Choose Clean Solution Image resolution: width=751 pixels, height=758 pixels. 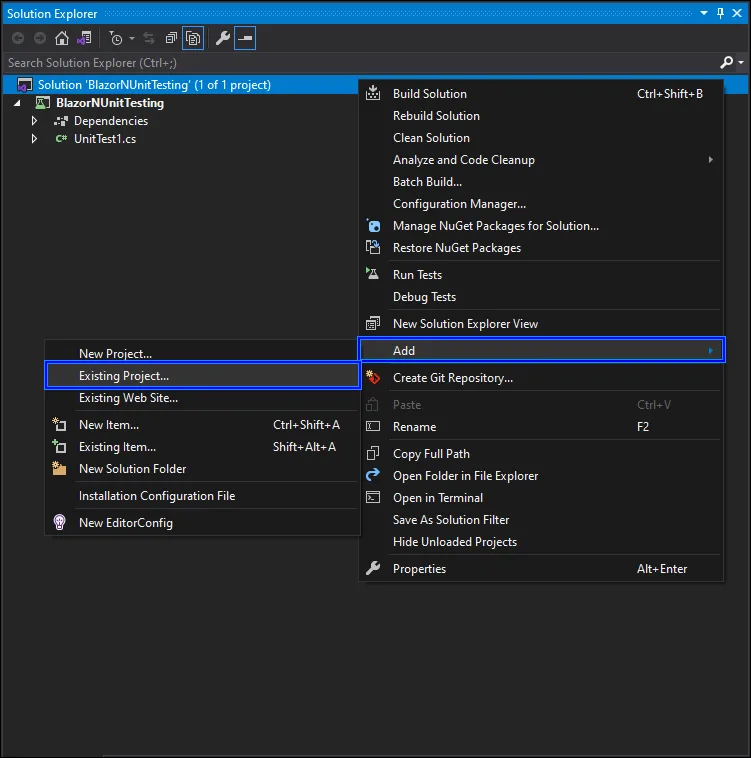[x=541, y=138]
